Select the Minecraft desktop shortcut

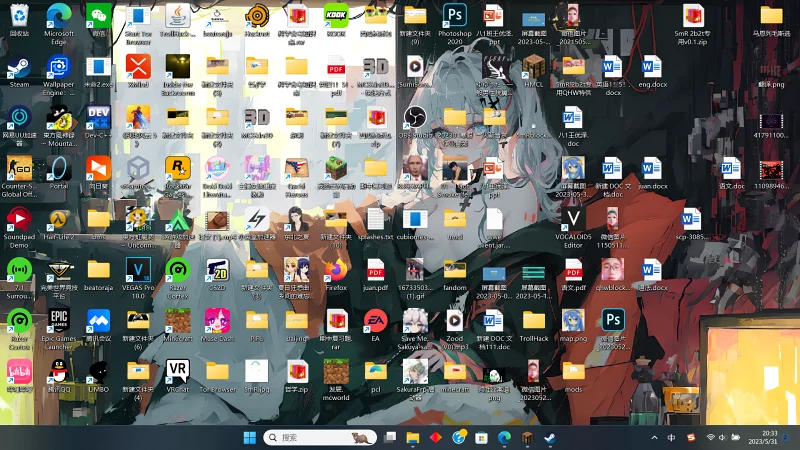[x=178, y=326]
